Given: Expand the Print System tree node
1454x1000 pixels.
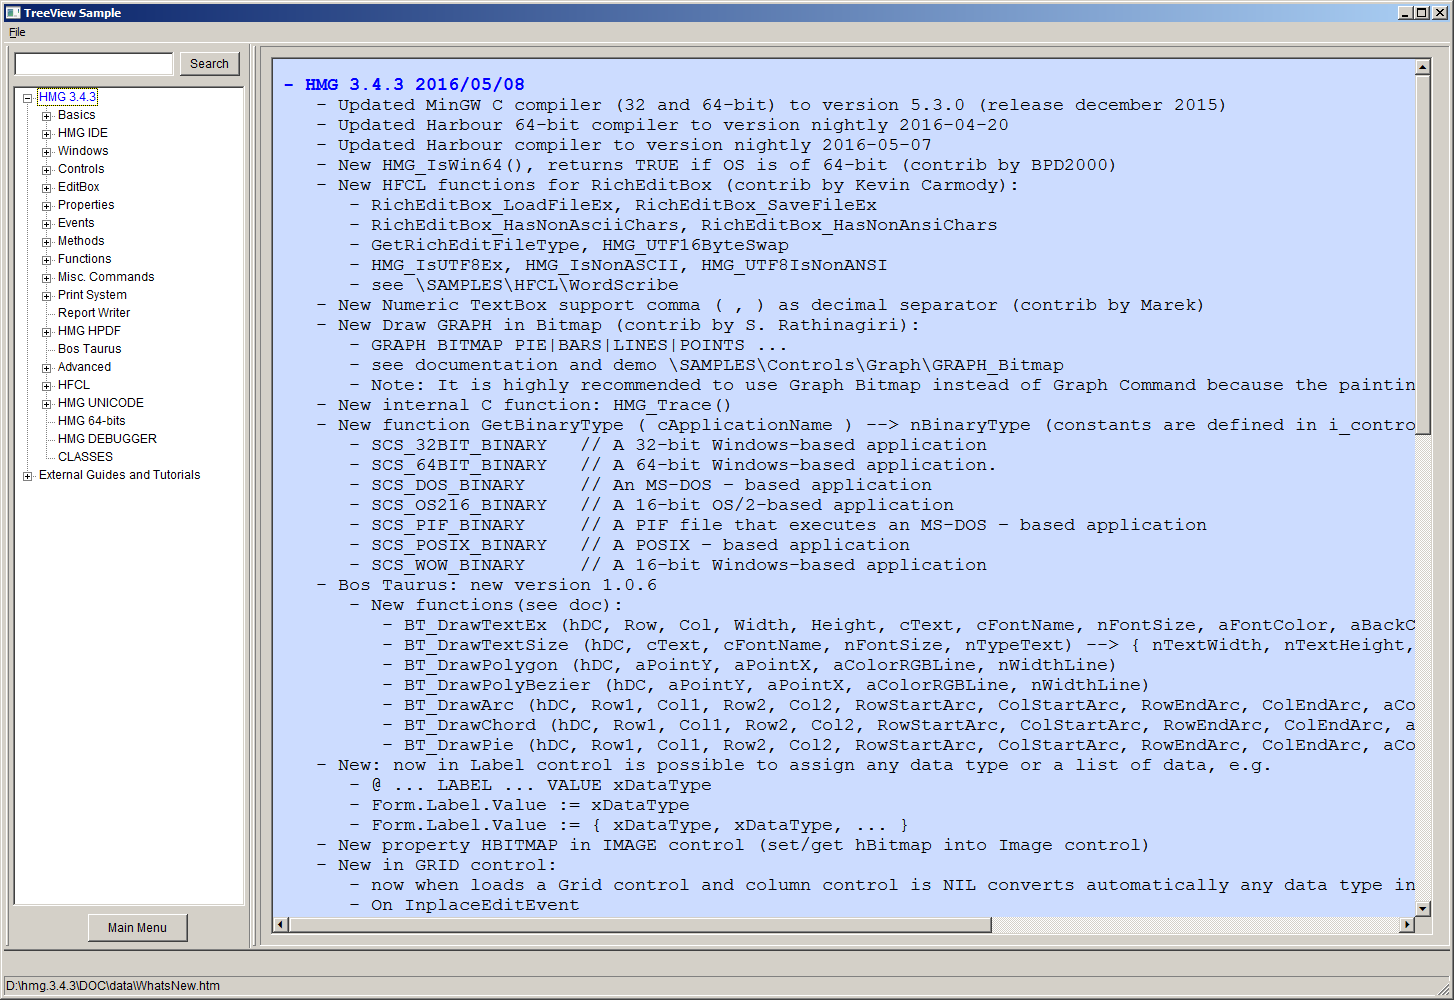Looking at the screenshot, I should (x=47, y=296).
